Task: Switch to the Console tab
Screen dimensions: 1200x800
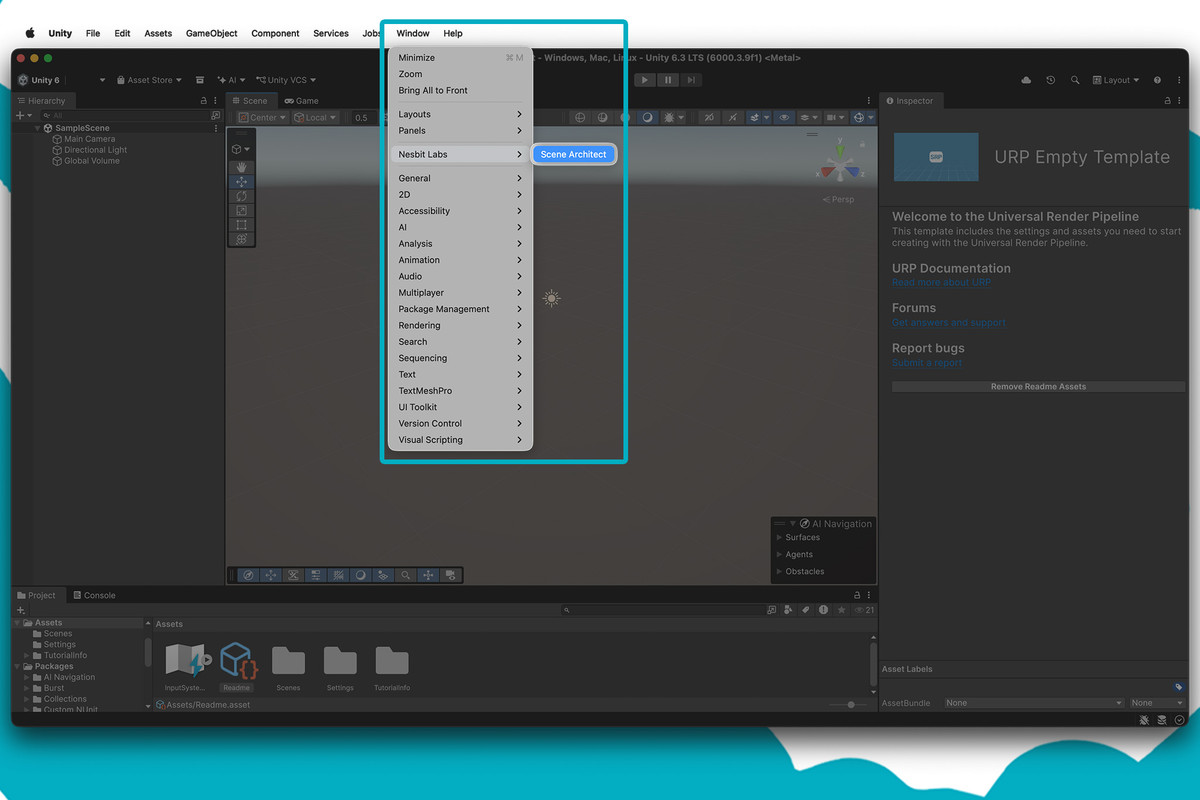Action: (94, 595)
